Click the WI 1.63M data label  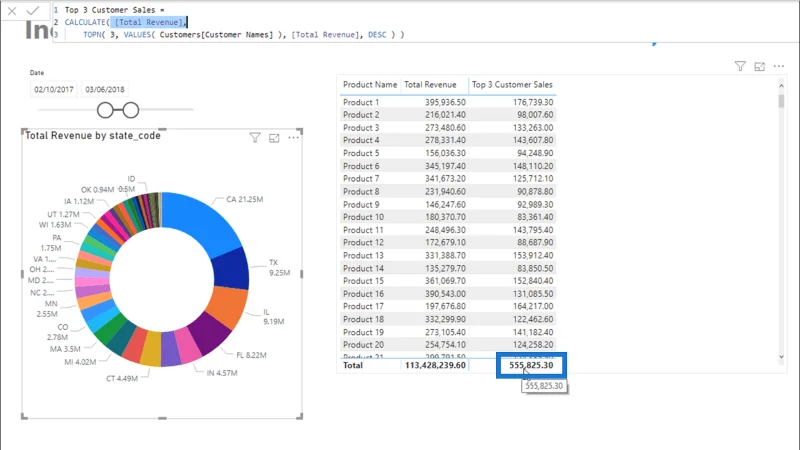coord(55,225)
